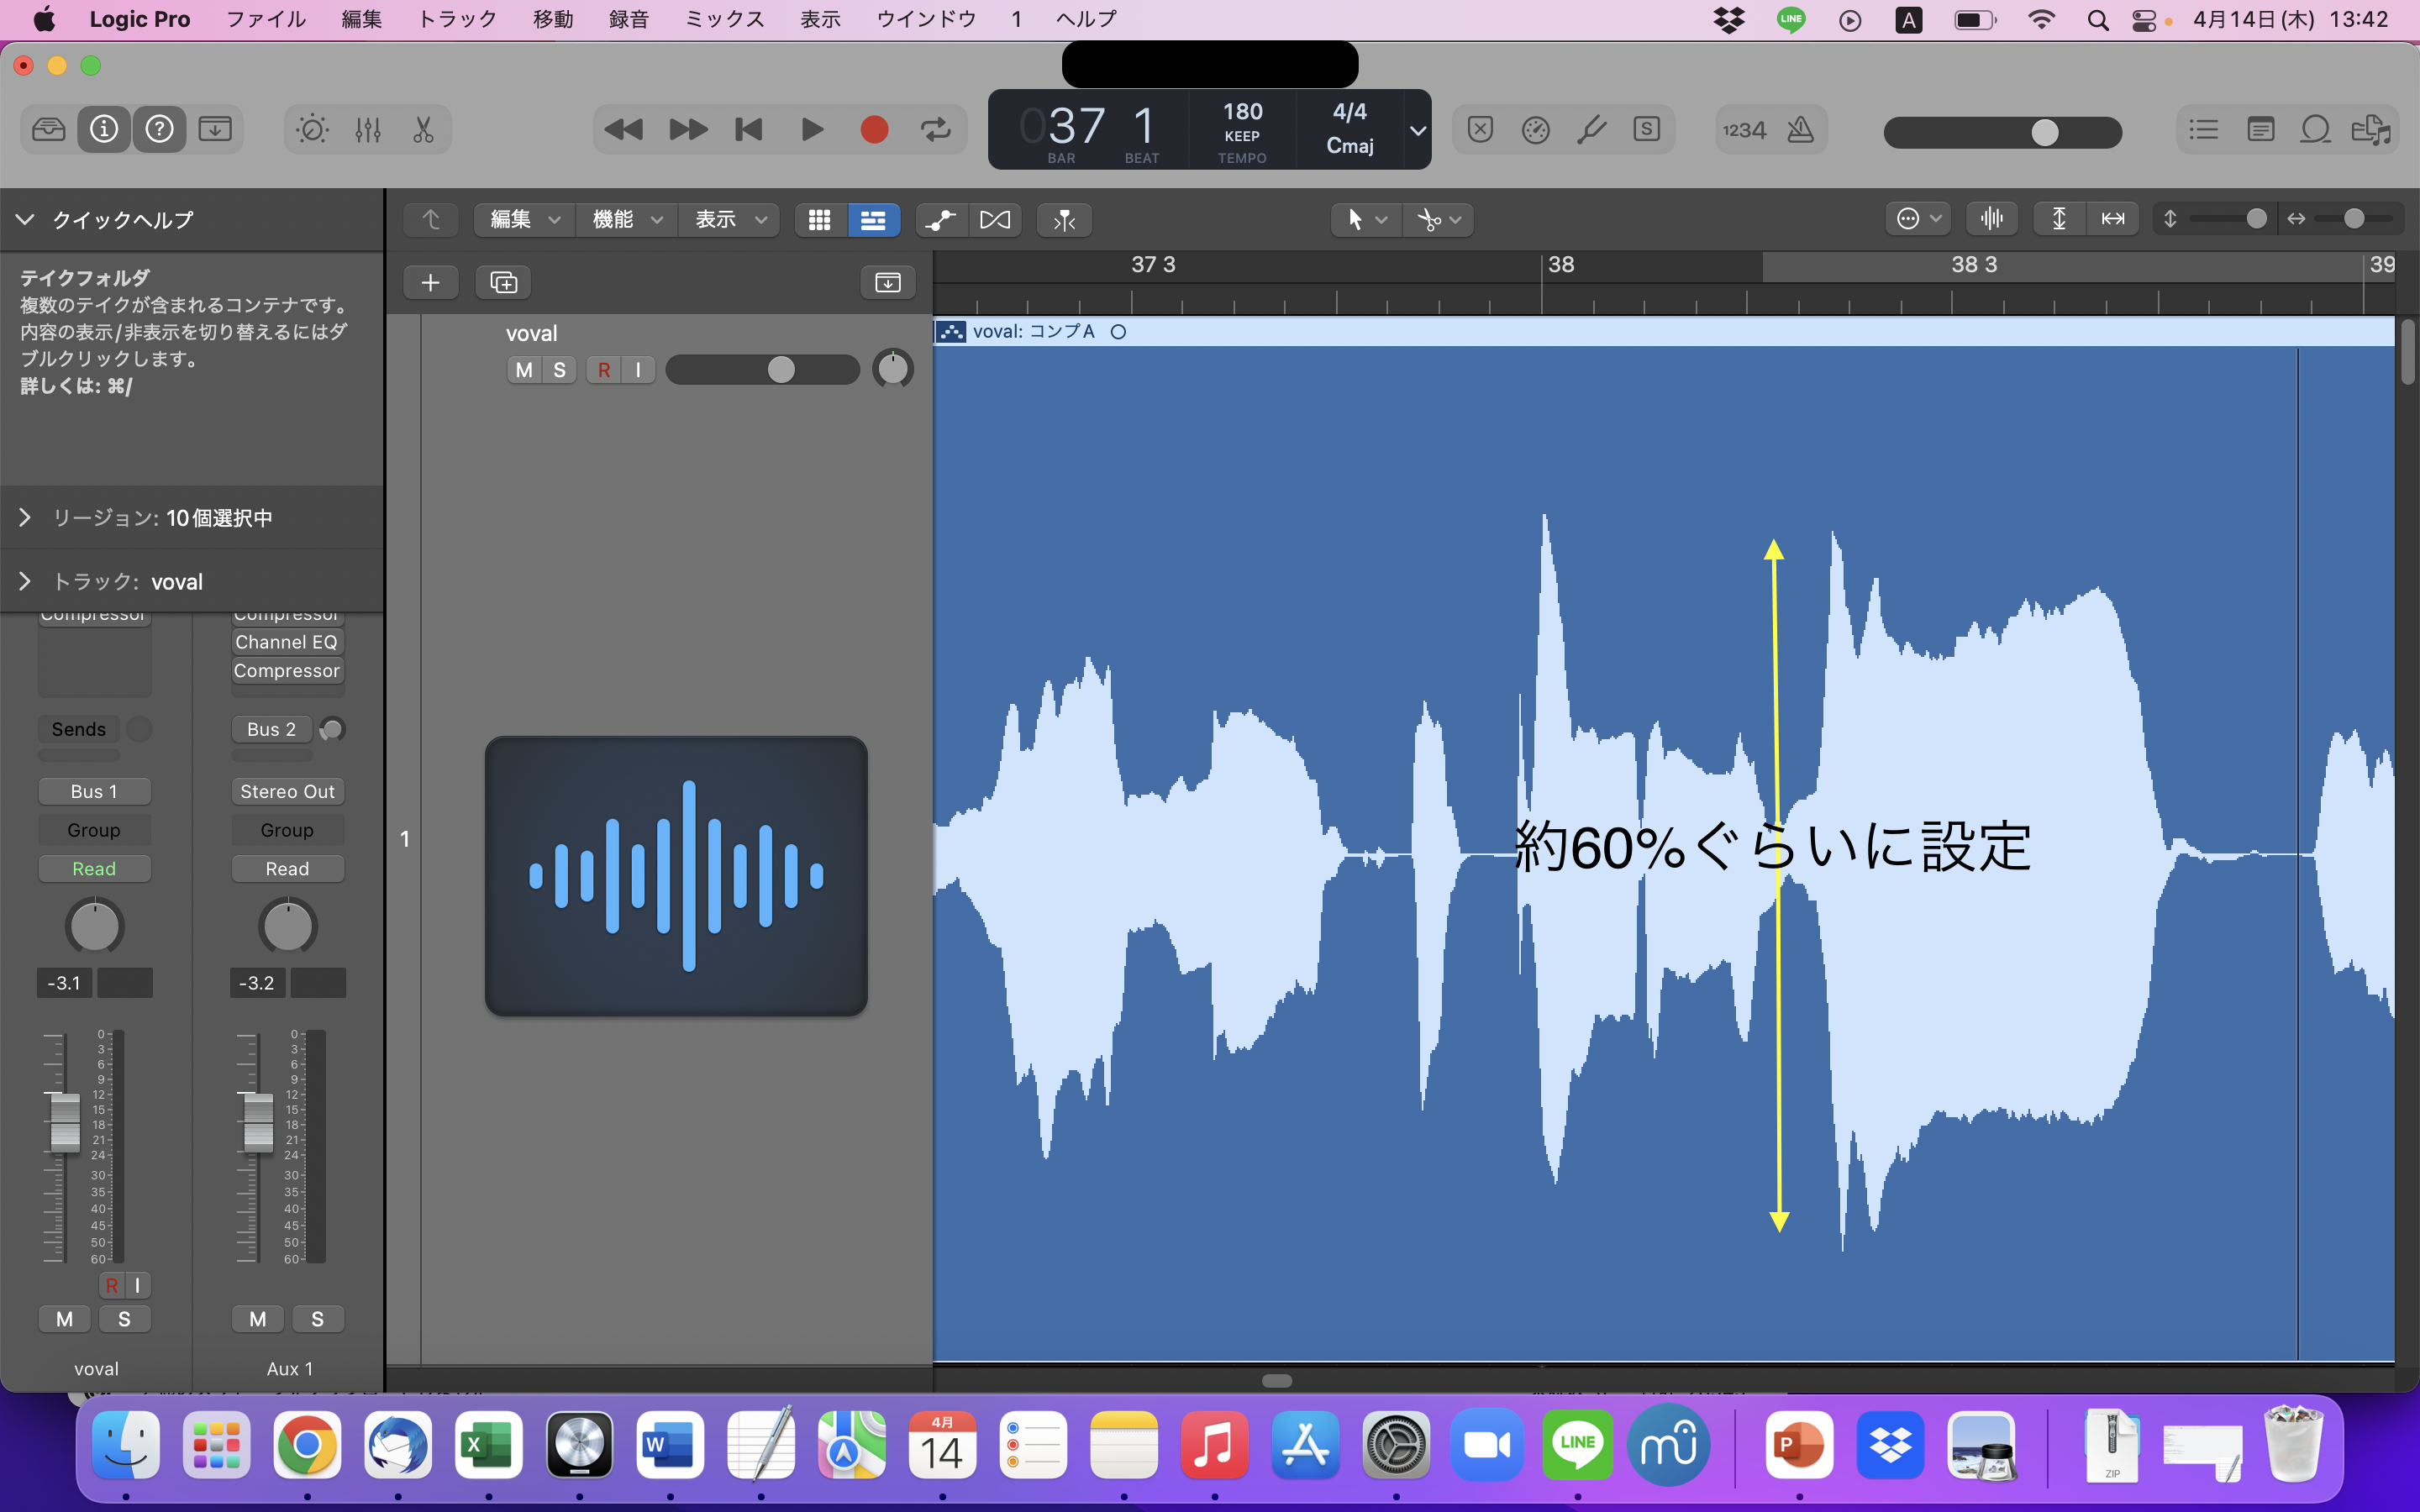Image resolution: width=2420 pixels, height=1512 pixels.
Task: Open the Tuner fork icon
Action: click(1591, 130)
